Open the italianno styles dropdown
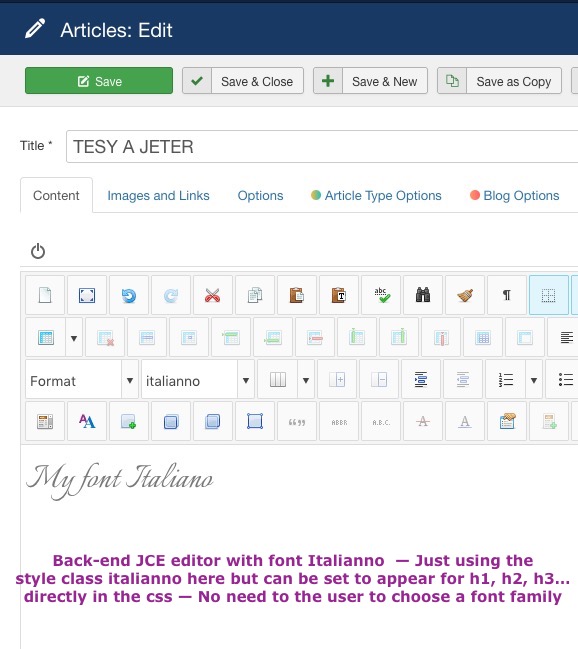 tap(198, 379)
